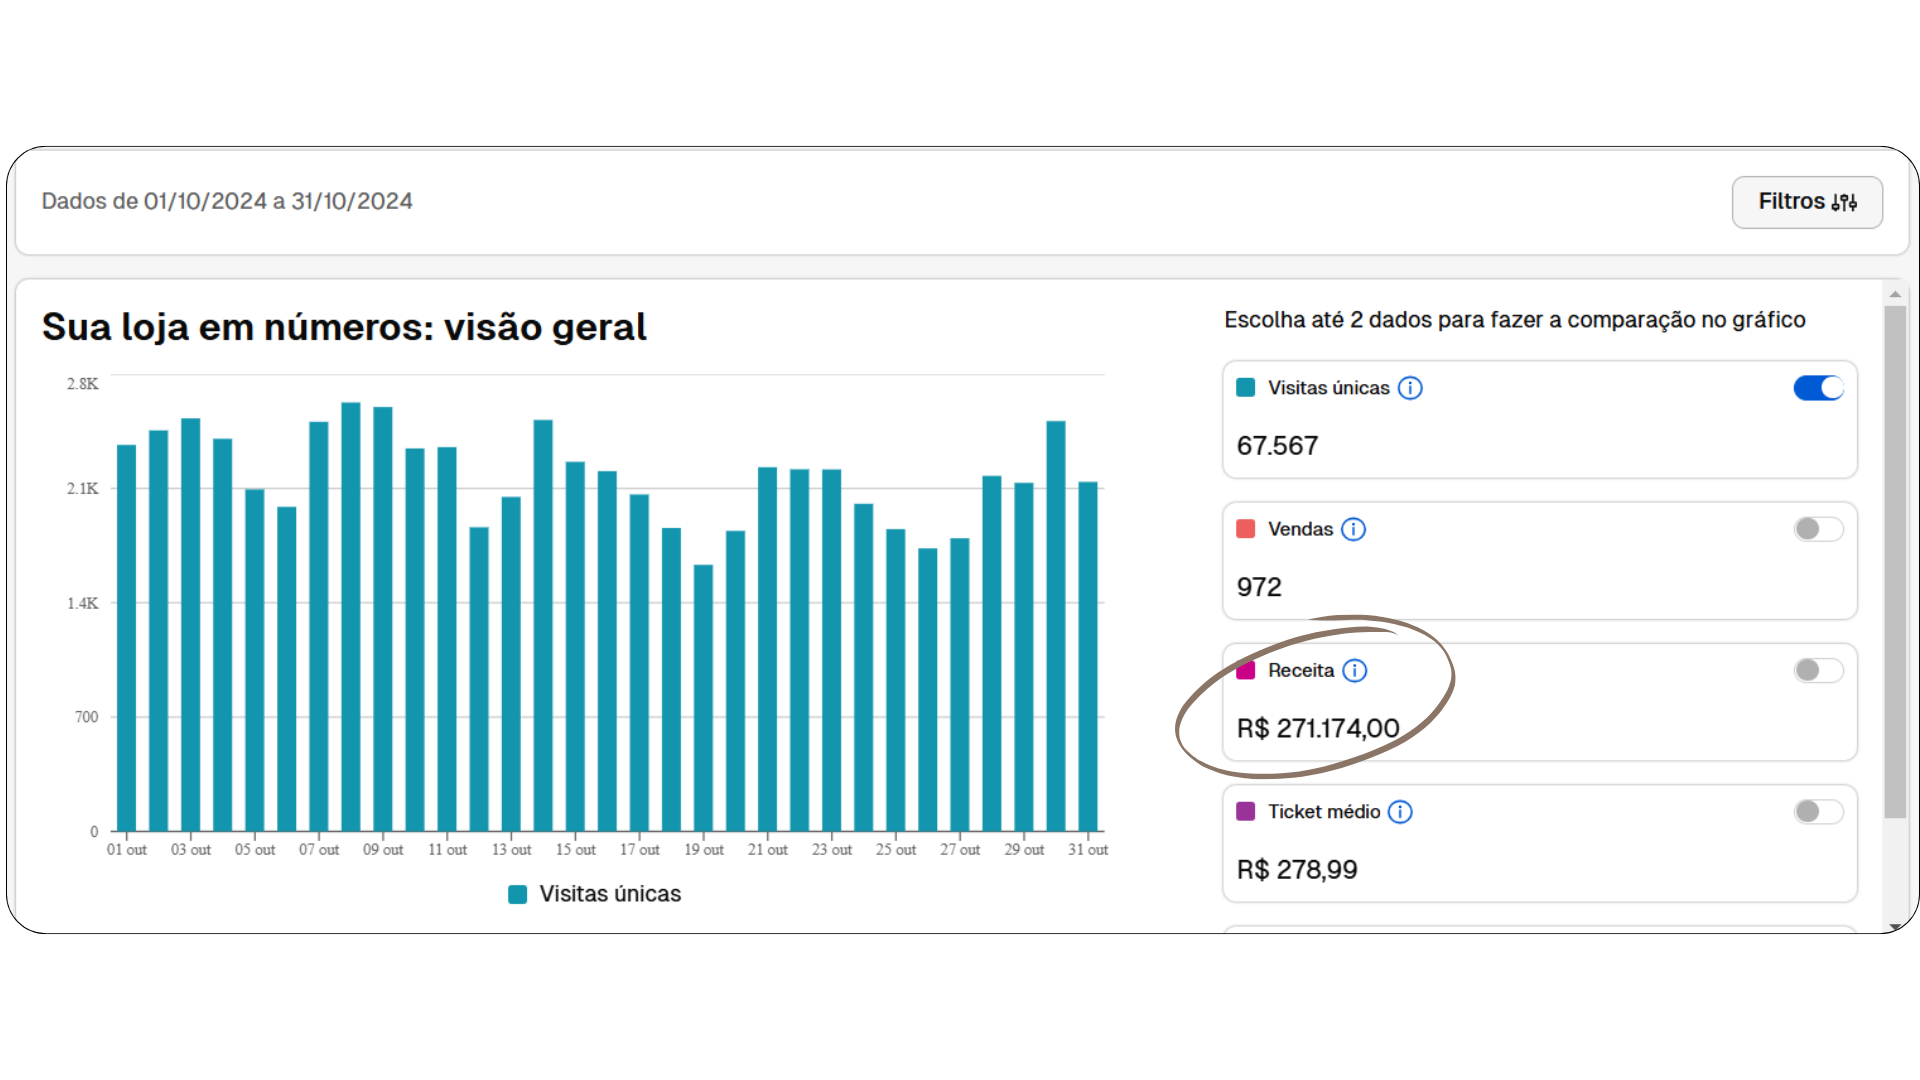
Task: Click the Visitas únicas info icon
Action: [1410, 388]
